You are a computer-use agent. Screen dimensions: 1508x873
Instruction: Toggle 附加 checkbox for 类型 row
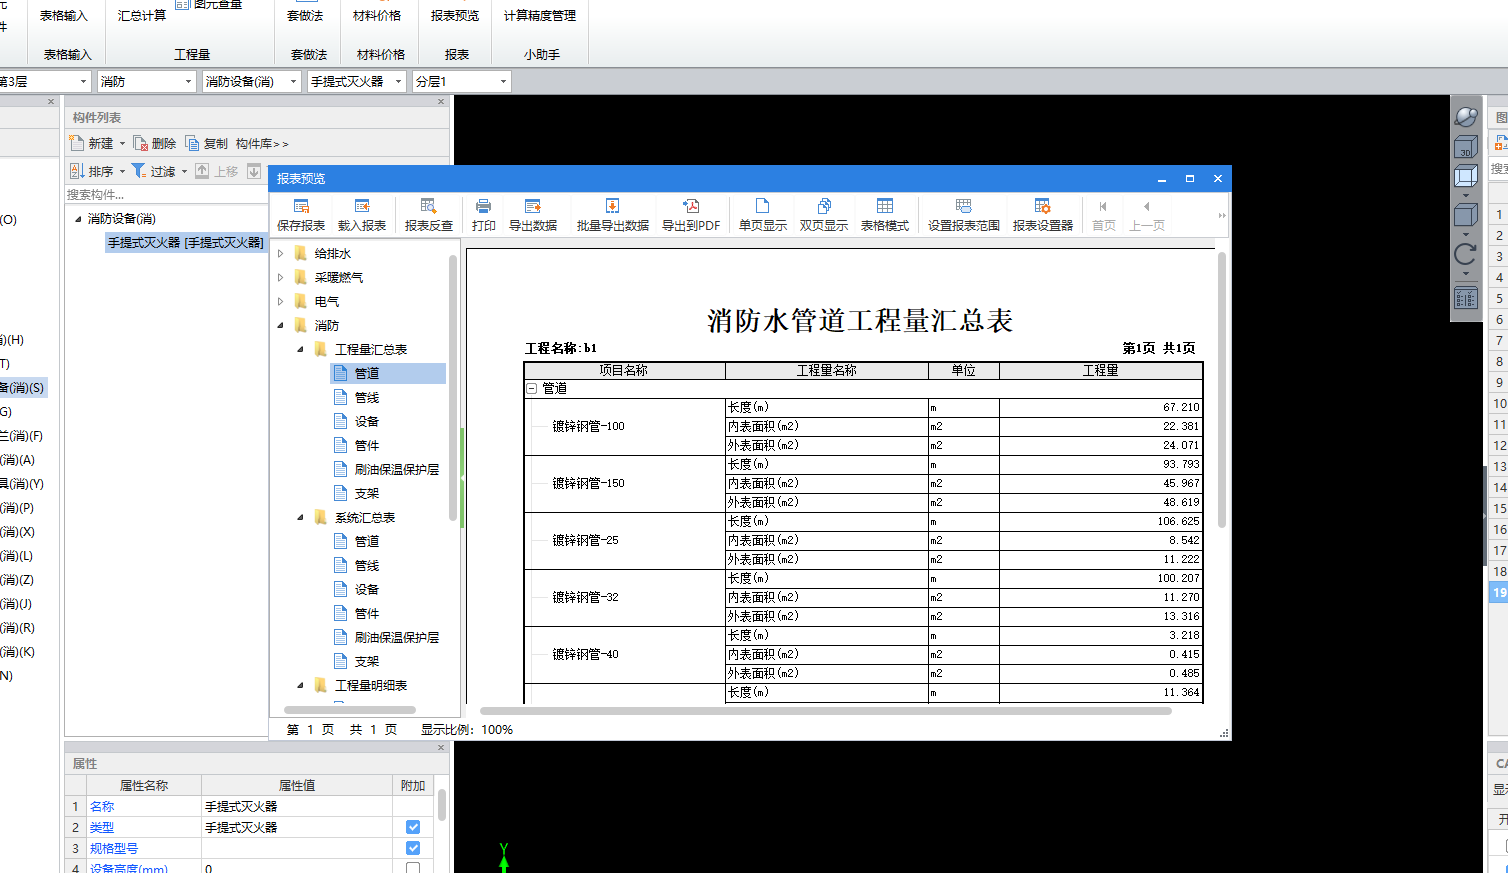[413, 827]
